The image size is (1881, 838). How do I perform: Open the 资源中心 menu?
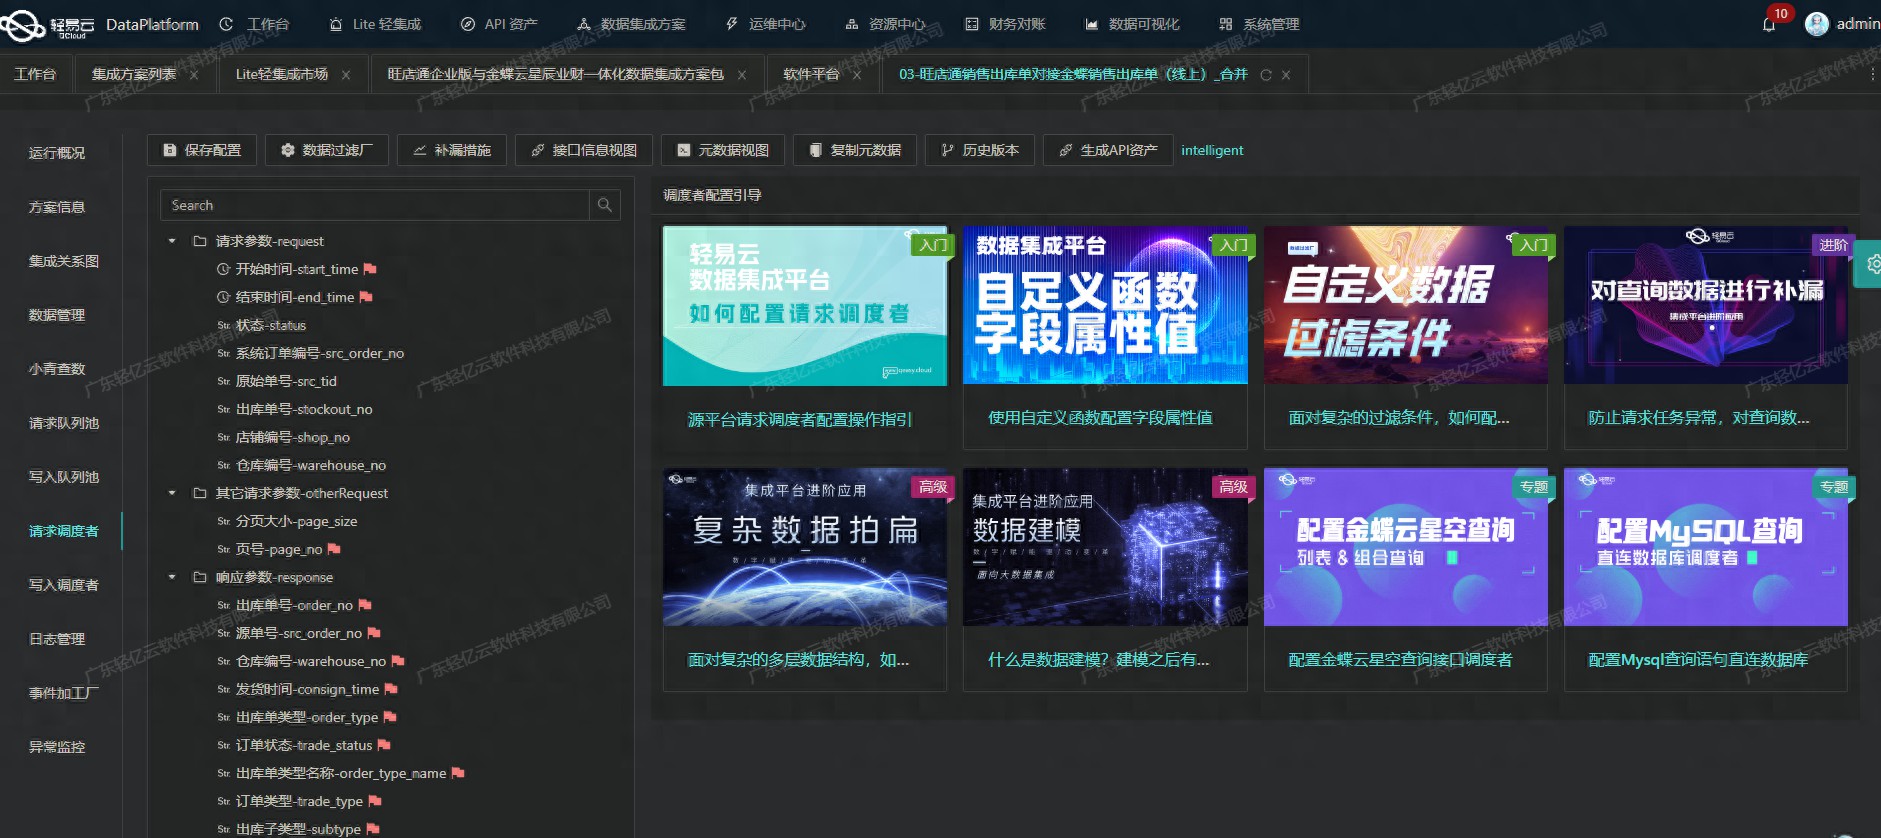pyautogui.click(x=885, y=24)
